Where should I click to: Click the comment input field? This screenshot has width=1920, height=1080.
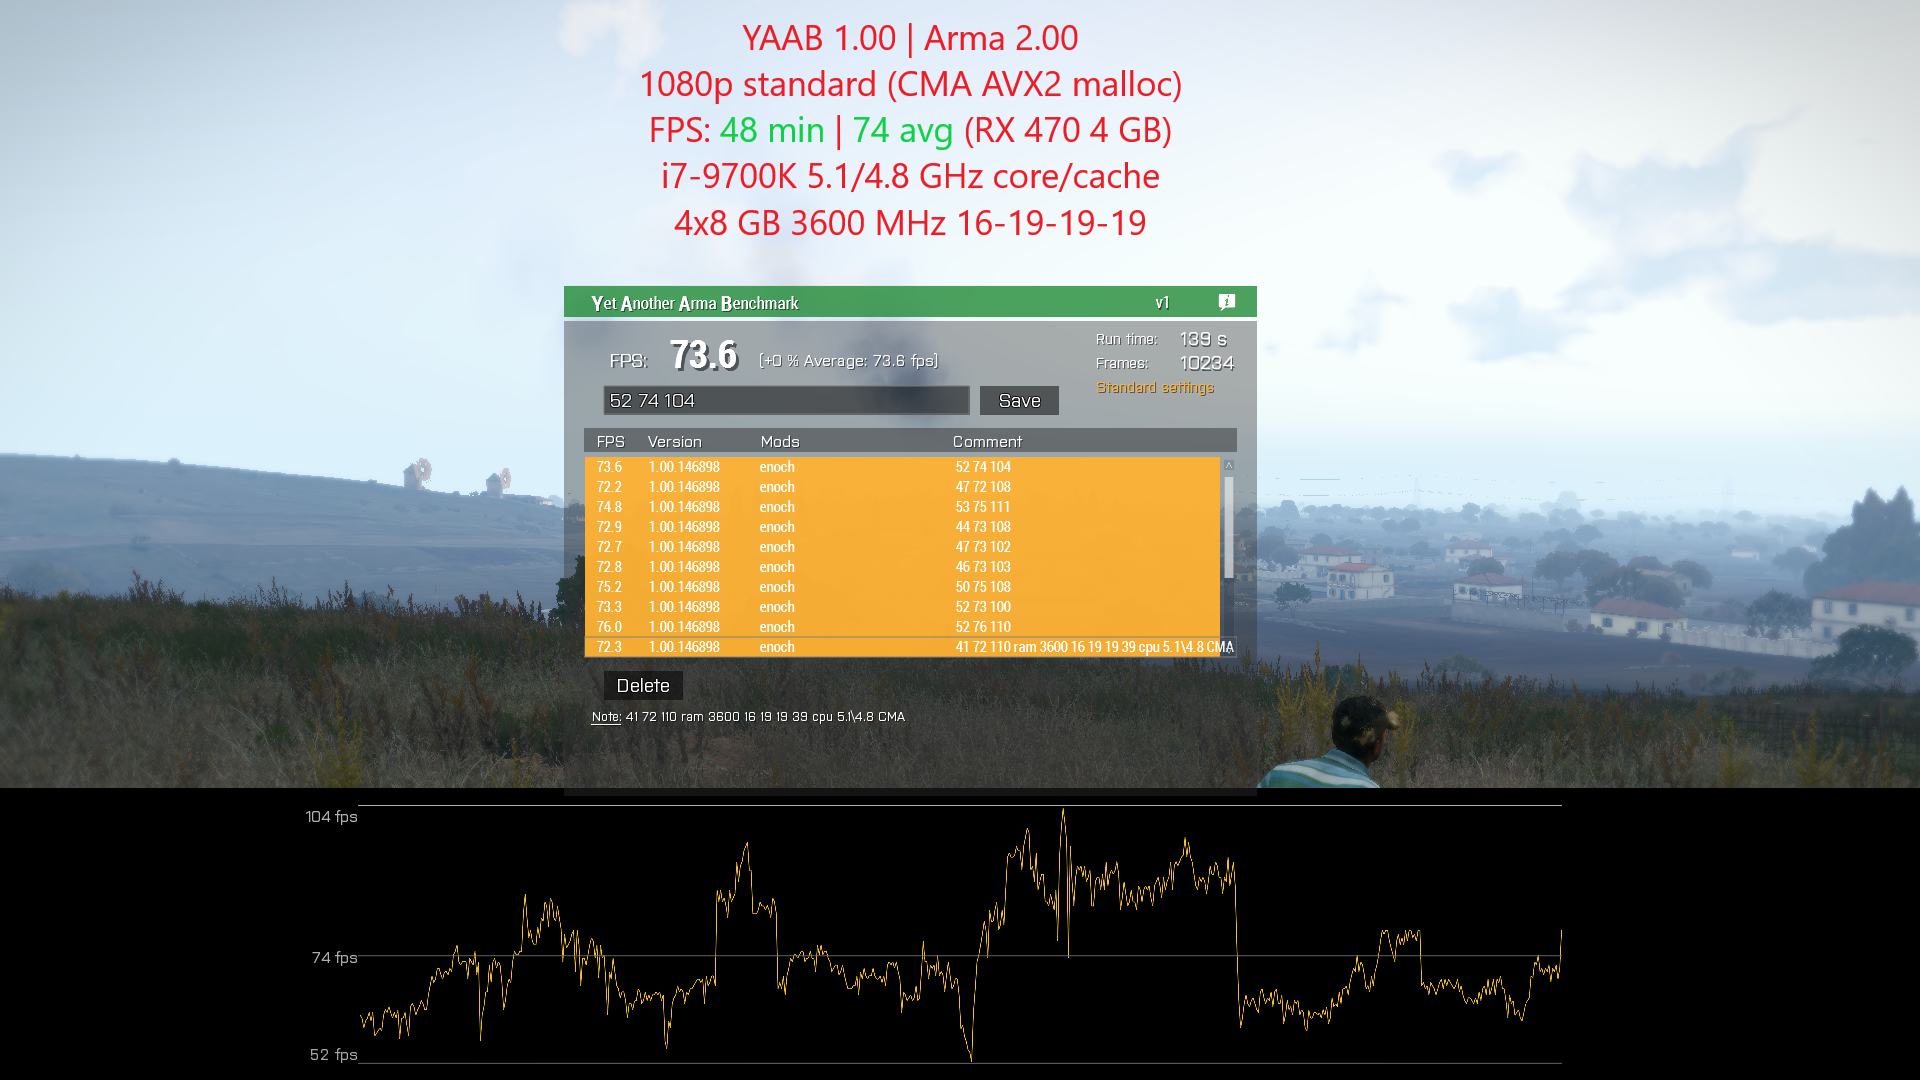tap(786, 401)
